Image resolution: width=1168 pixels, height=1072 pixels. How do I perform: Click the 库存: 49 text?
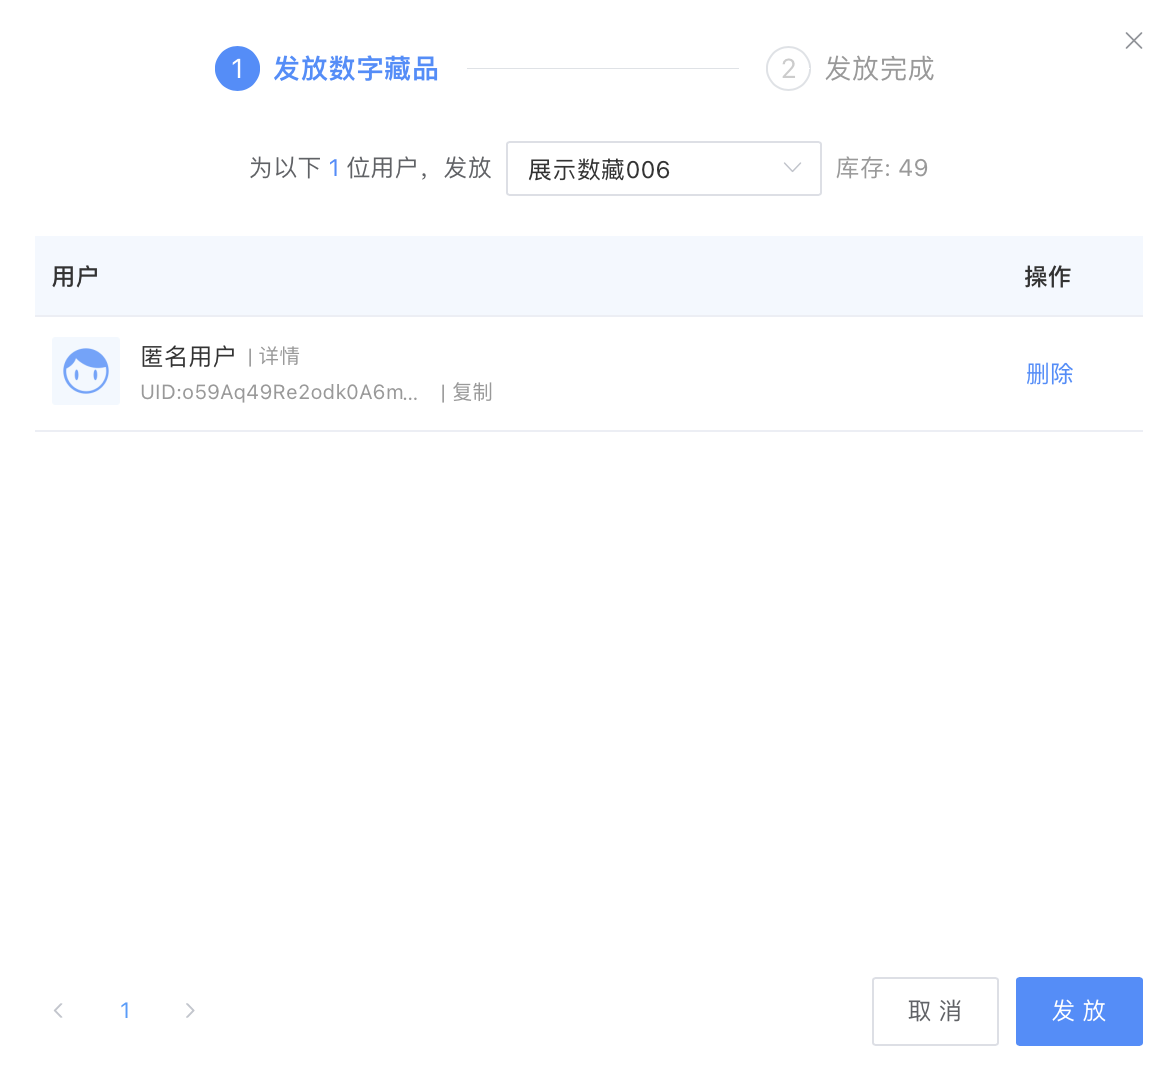881,168
